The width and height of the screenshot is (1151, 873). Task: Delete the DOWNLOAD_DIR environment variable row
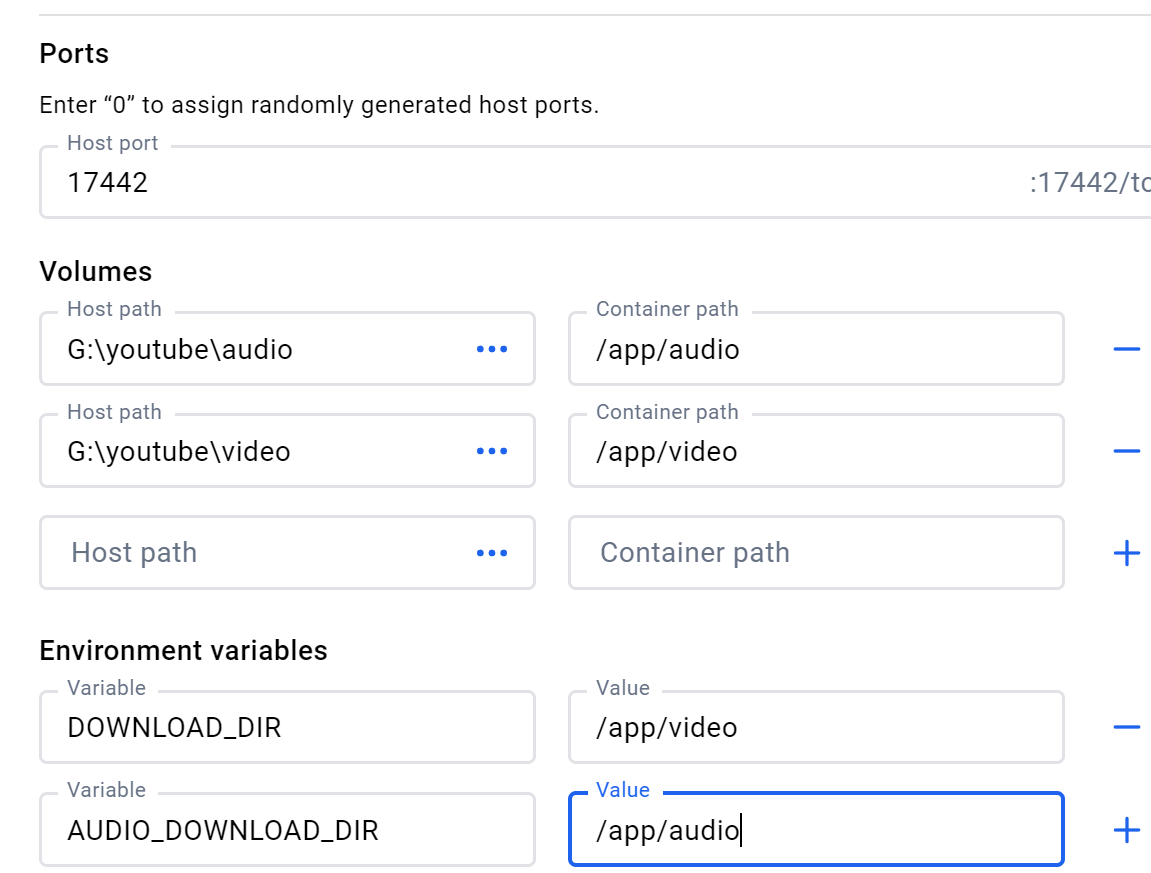[1126, 727]
